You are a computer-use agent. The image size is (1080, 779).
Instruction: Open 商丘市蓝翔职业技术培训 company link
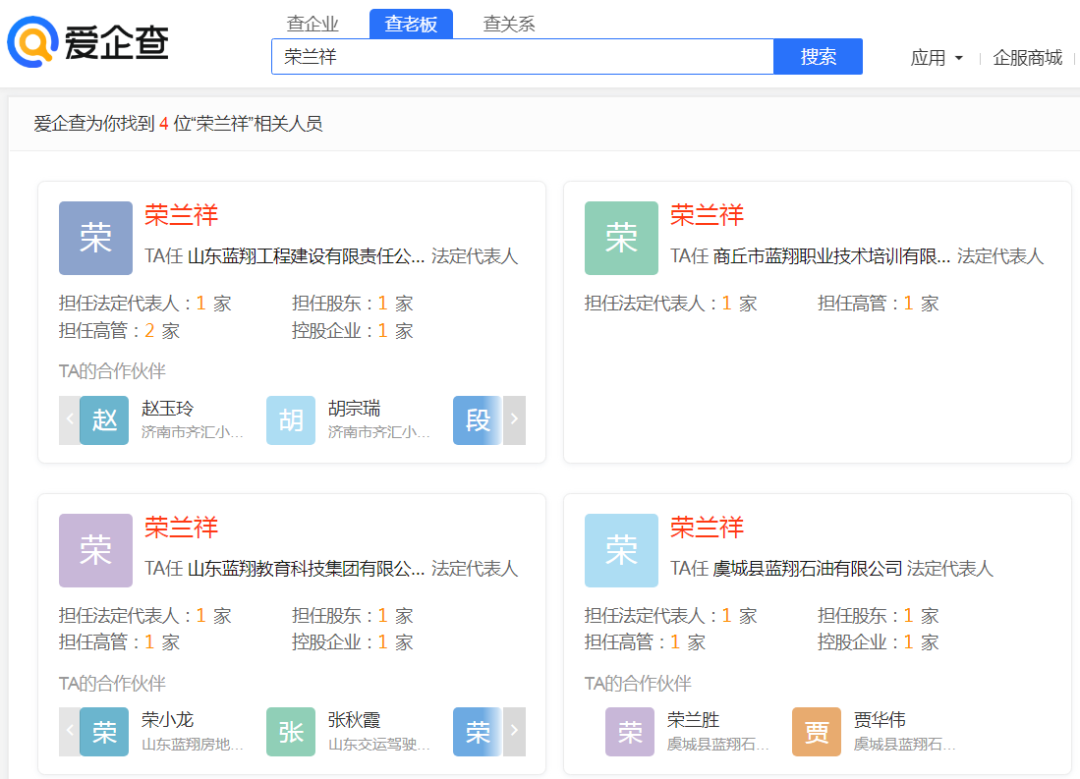(x=831, y=256)
